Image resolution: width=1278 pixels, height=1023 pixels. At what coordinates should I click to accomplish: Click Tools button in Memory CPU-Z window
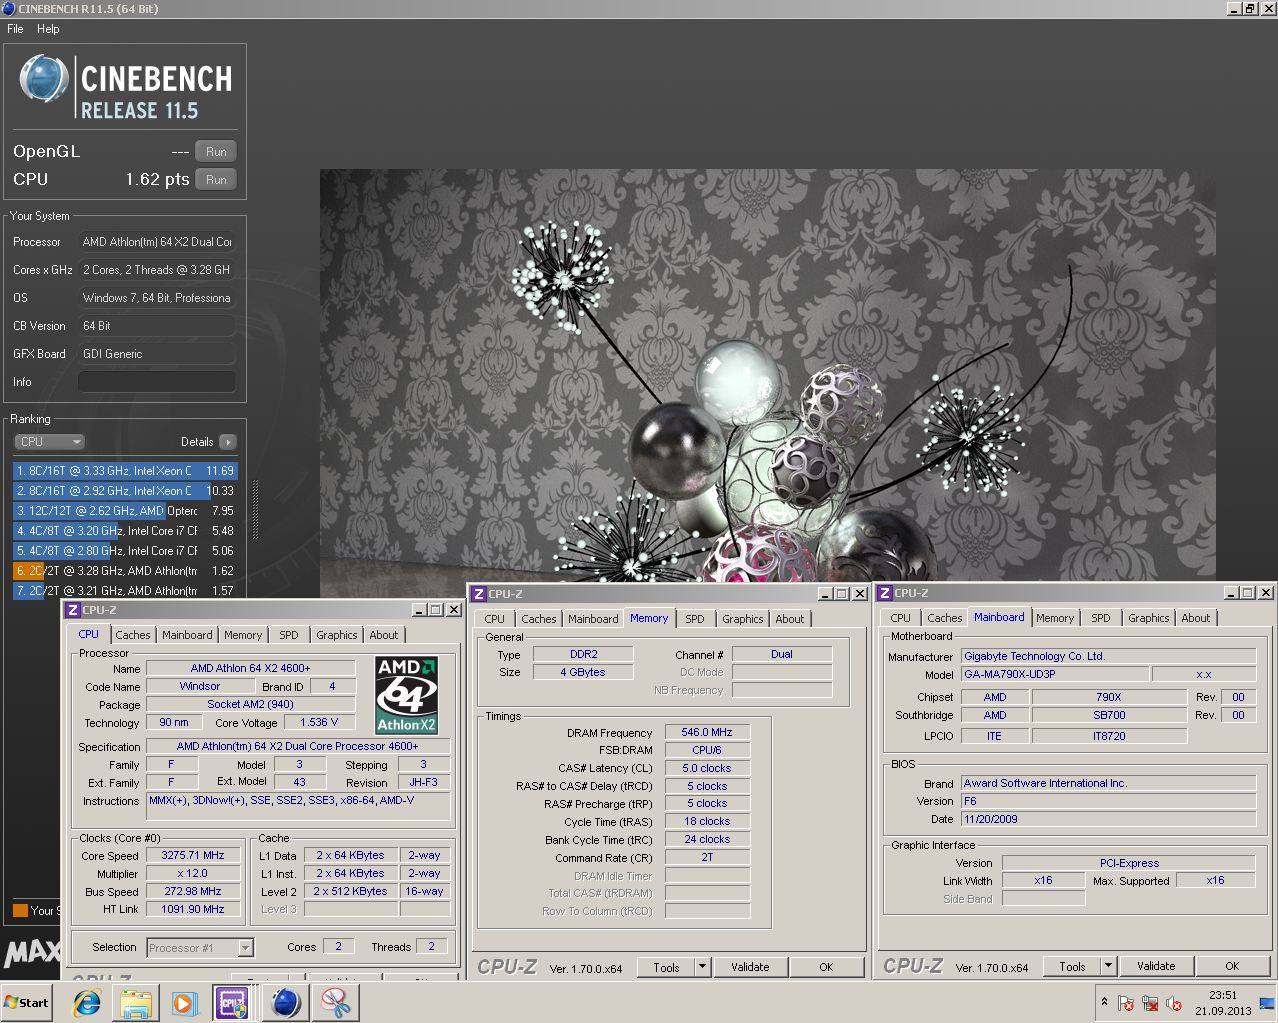coord(666,967)
